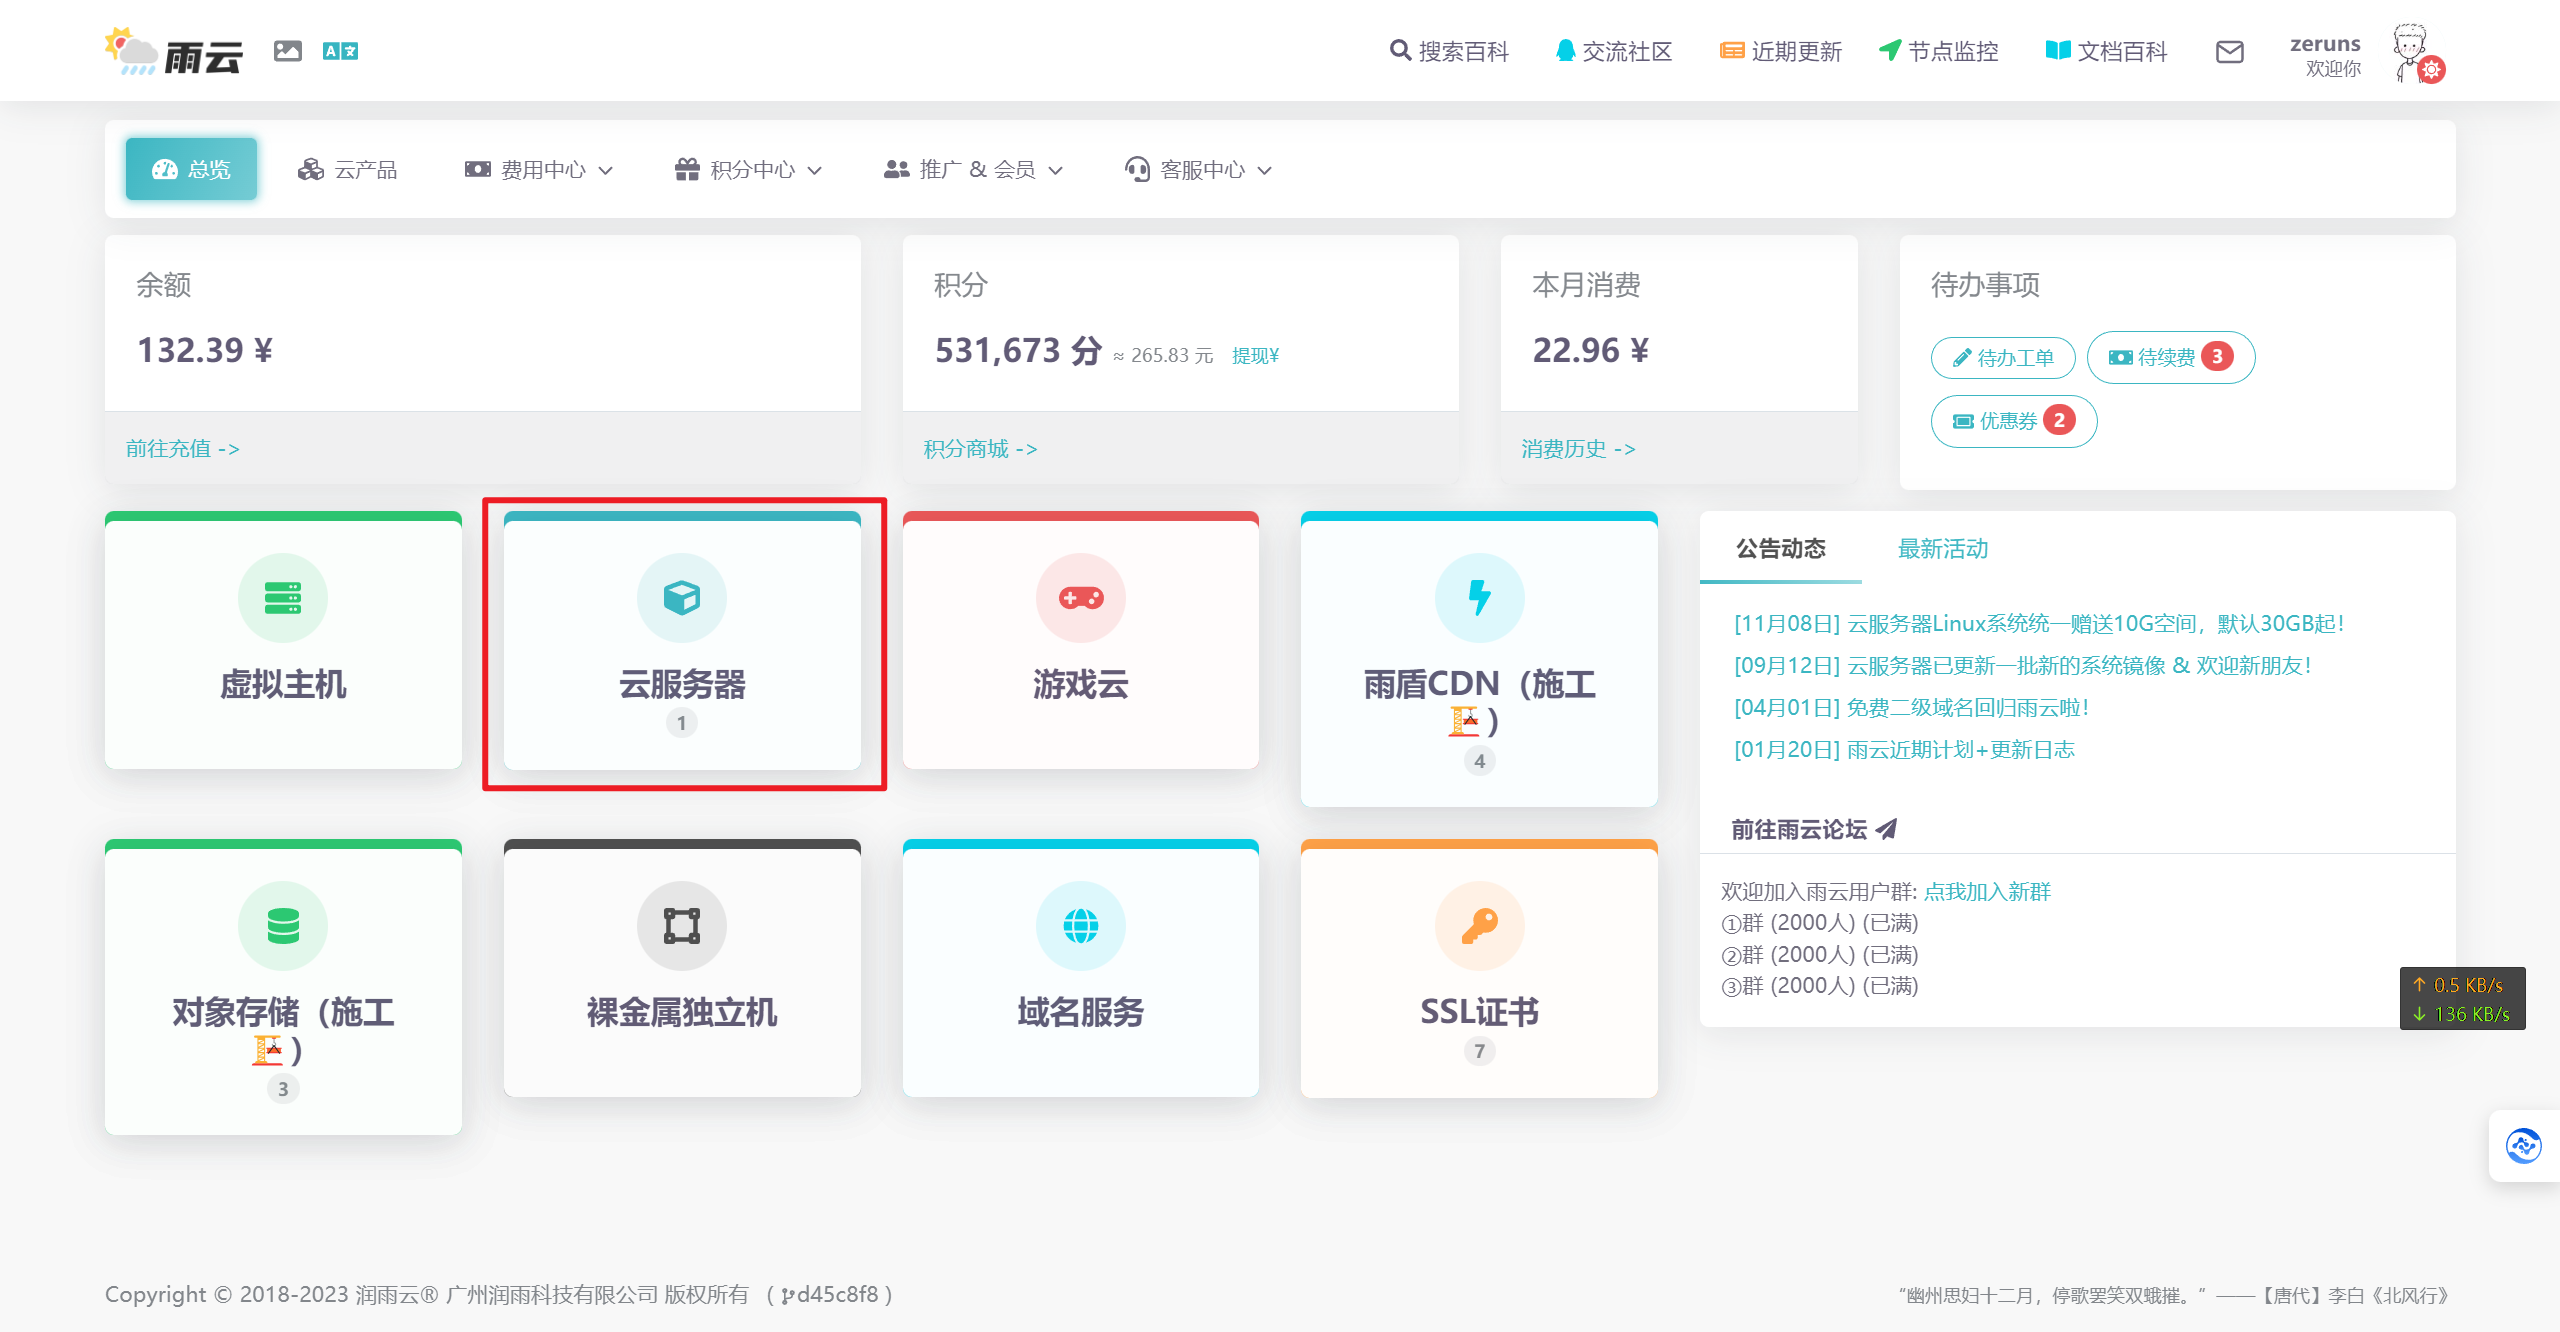Open the [01月20日] plan and changelog announcement
Image resolution: width=2560 pixels, height=1332 pixels.
click(1904, 750)
